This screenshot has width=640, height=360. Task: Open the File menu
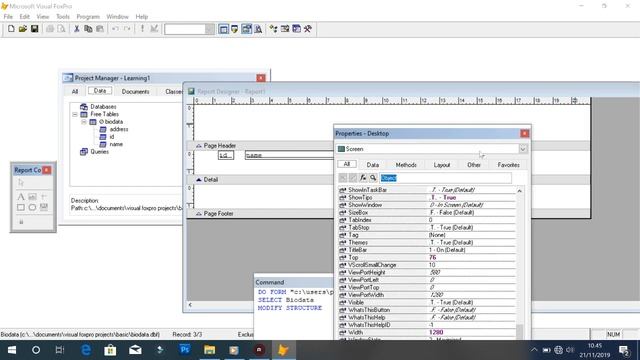click(8, 17)
